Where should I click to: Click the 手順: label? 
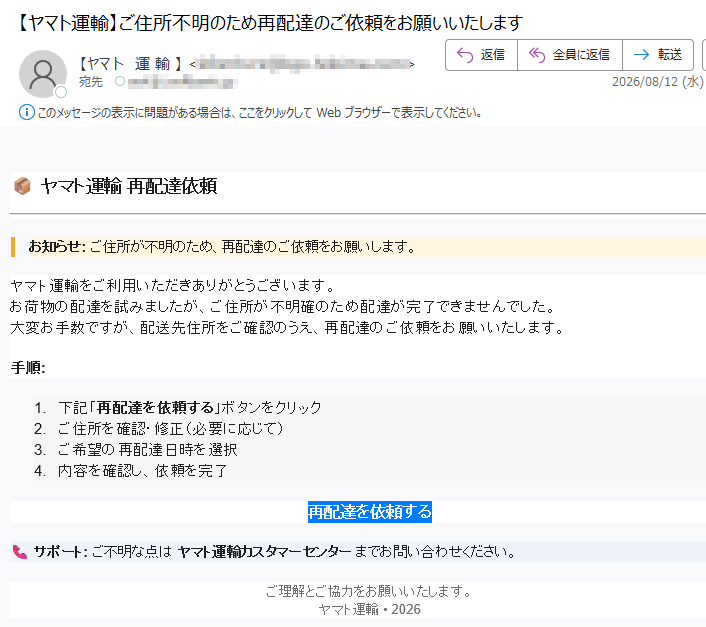[x=28, y=368]
